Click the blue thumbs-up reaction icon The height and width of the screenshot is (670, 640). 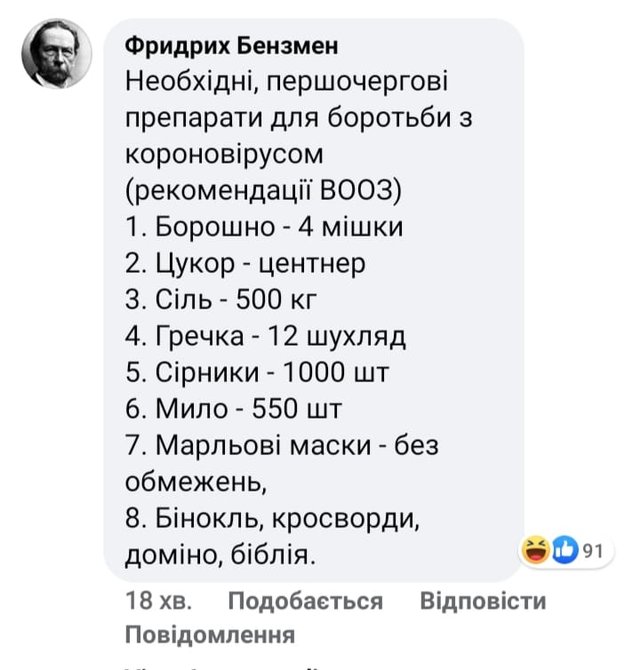coord(564,552)
